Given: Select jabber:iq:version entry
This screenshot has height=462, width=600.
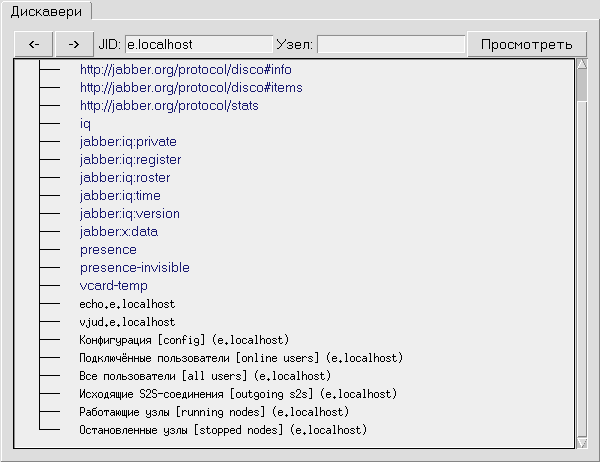Looking at the screenshot, I should click(x=130, y=214).
